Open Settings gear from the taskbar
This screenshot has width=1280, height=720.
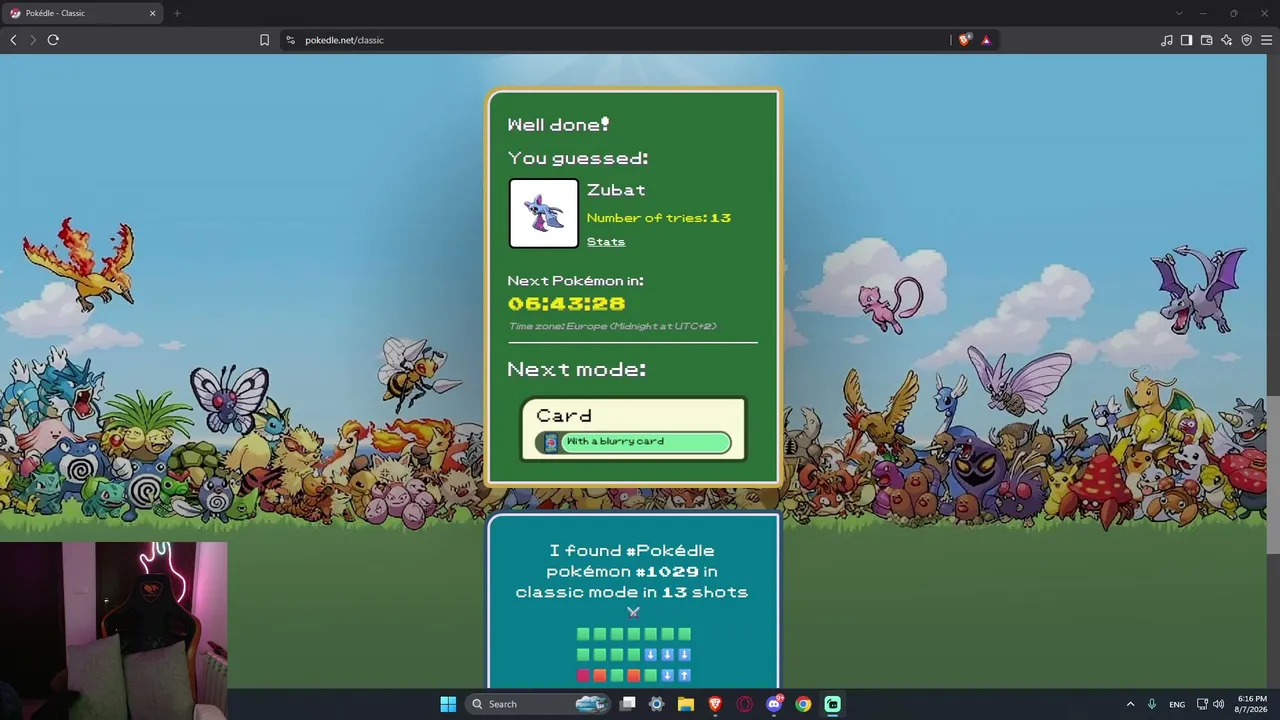[x=657, y=704]
